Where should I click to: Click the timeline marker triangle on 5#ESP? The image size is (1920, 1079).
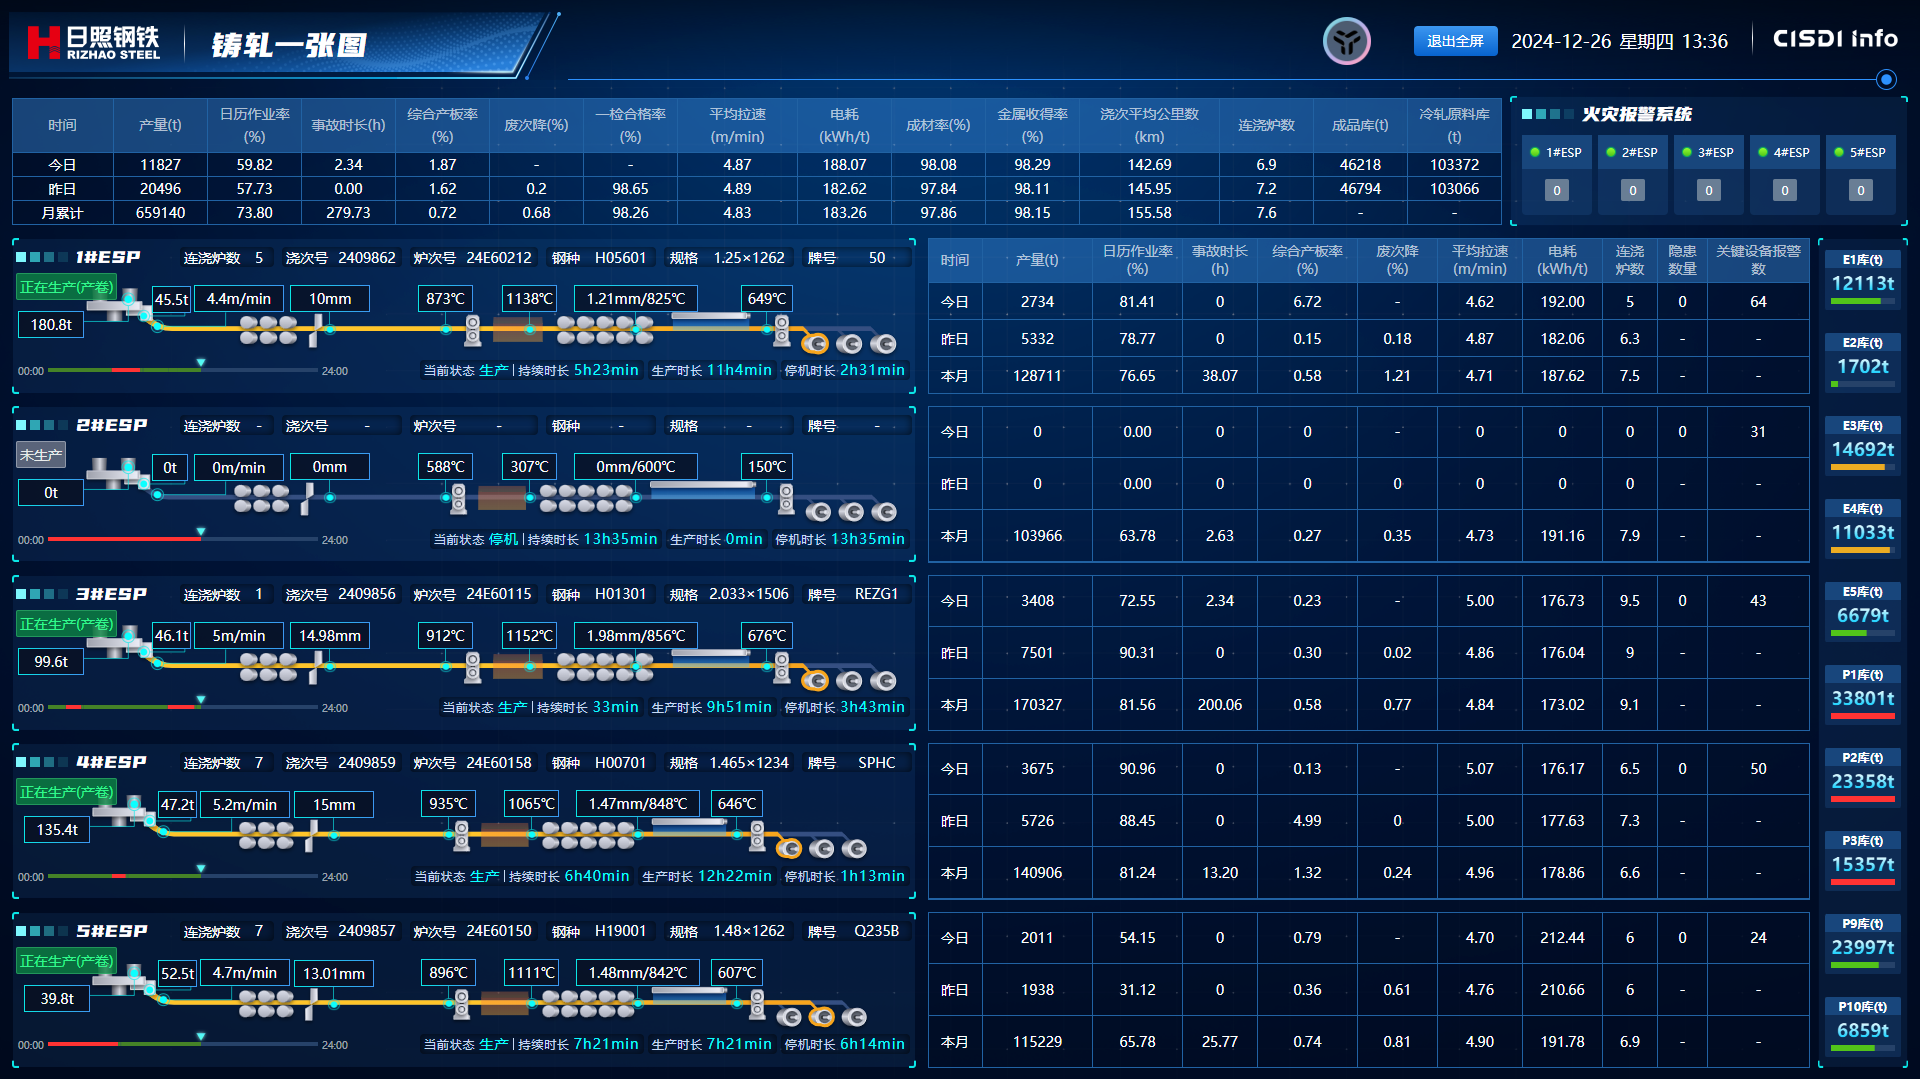coord(201,1037)
